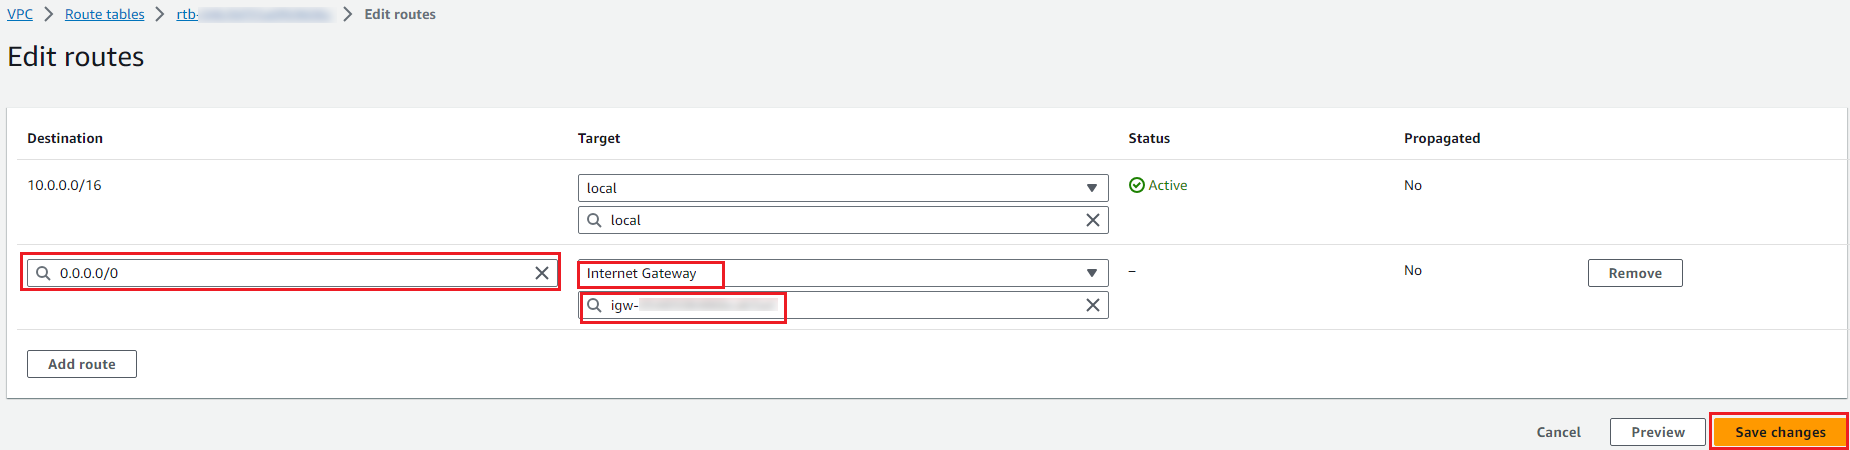Go to Route tables breadcrumb
This screenshot has width=1850, height=450.
tap(104, 14)
